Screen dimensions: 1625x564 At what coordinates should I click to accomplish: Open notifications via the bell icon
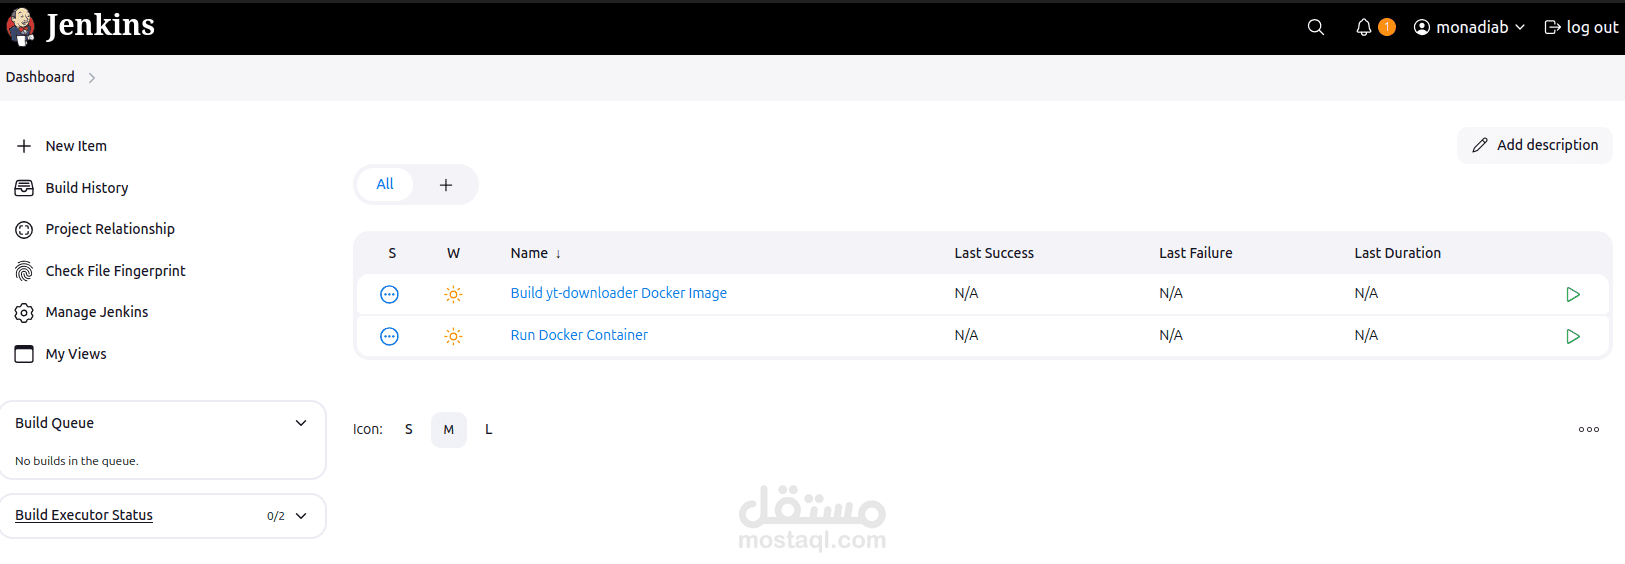1363,27
